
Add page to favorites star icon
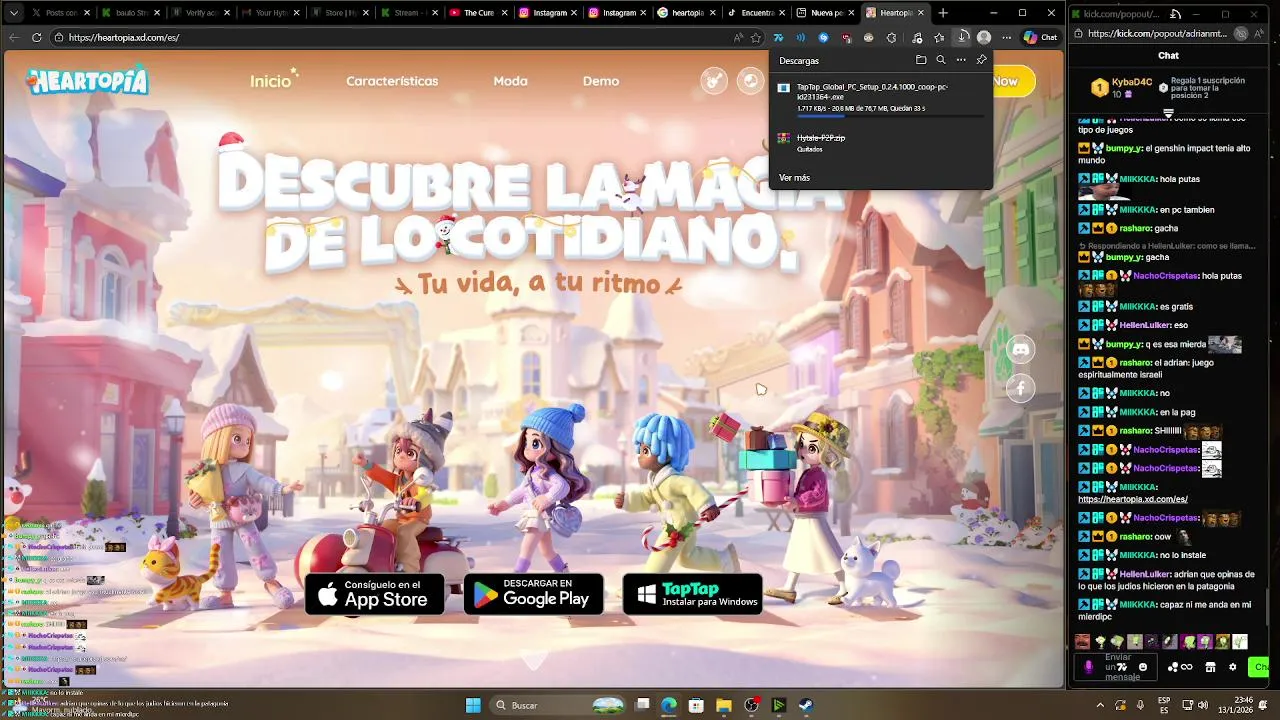[x=756, y=37]
